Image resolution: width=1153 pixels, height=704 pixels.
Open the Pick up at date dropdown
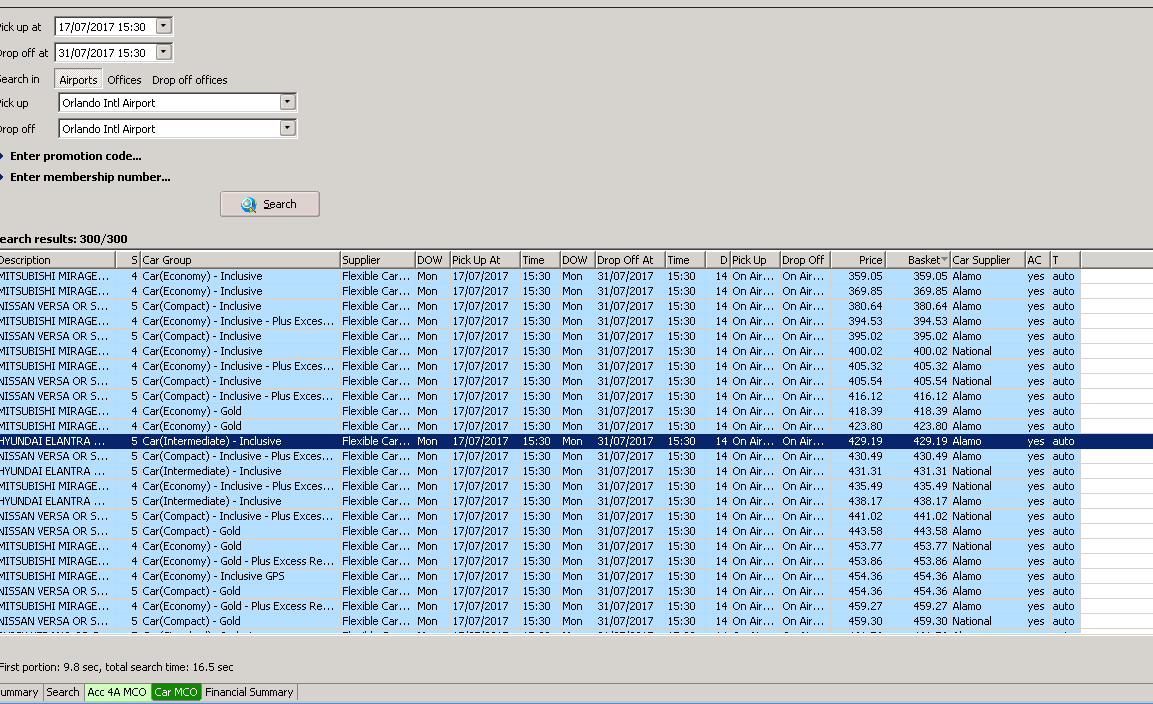164,27
